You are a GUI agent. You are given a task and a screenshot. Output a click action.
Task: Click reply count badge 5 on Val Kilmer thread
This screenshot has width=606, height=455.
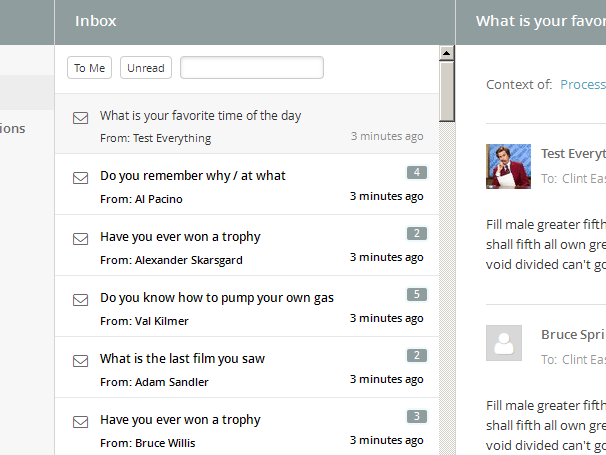click(x=417, y=294)
